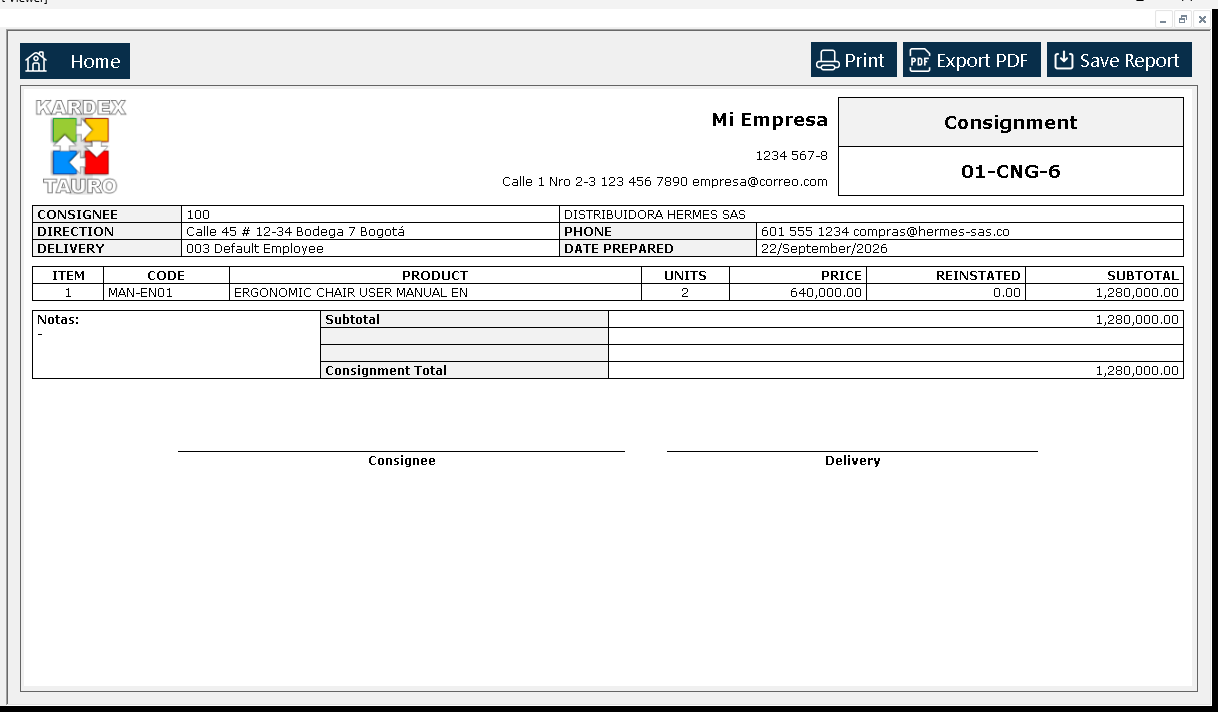Click the PRODUCT column header
Viewport: 1218px width, 712px height.
(435, 276)
